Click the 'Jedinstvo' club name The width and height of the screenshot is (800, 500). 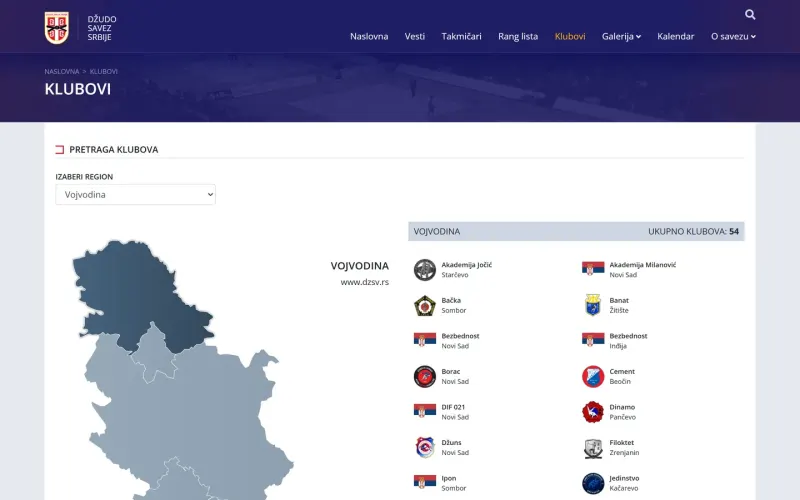tap(624, 478)
